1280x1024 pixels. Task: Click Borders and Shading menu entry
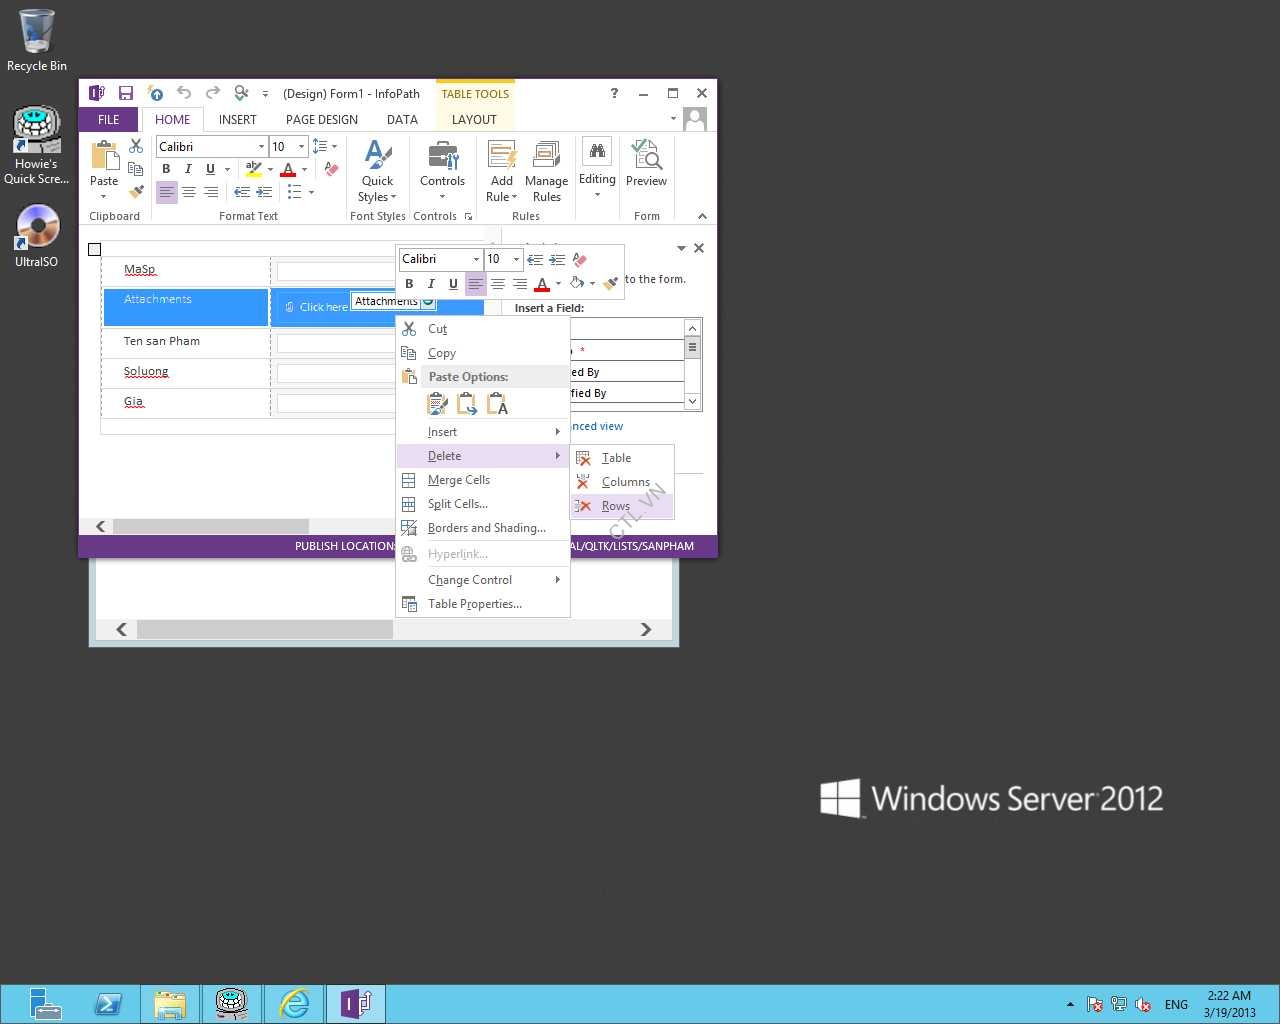[486, 528]
